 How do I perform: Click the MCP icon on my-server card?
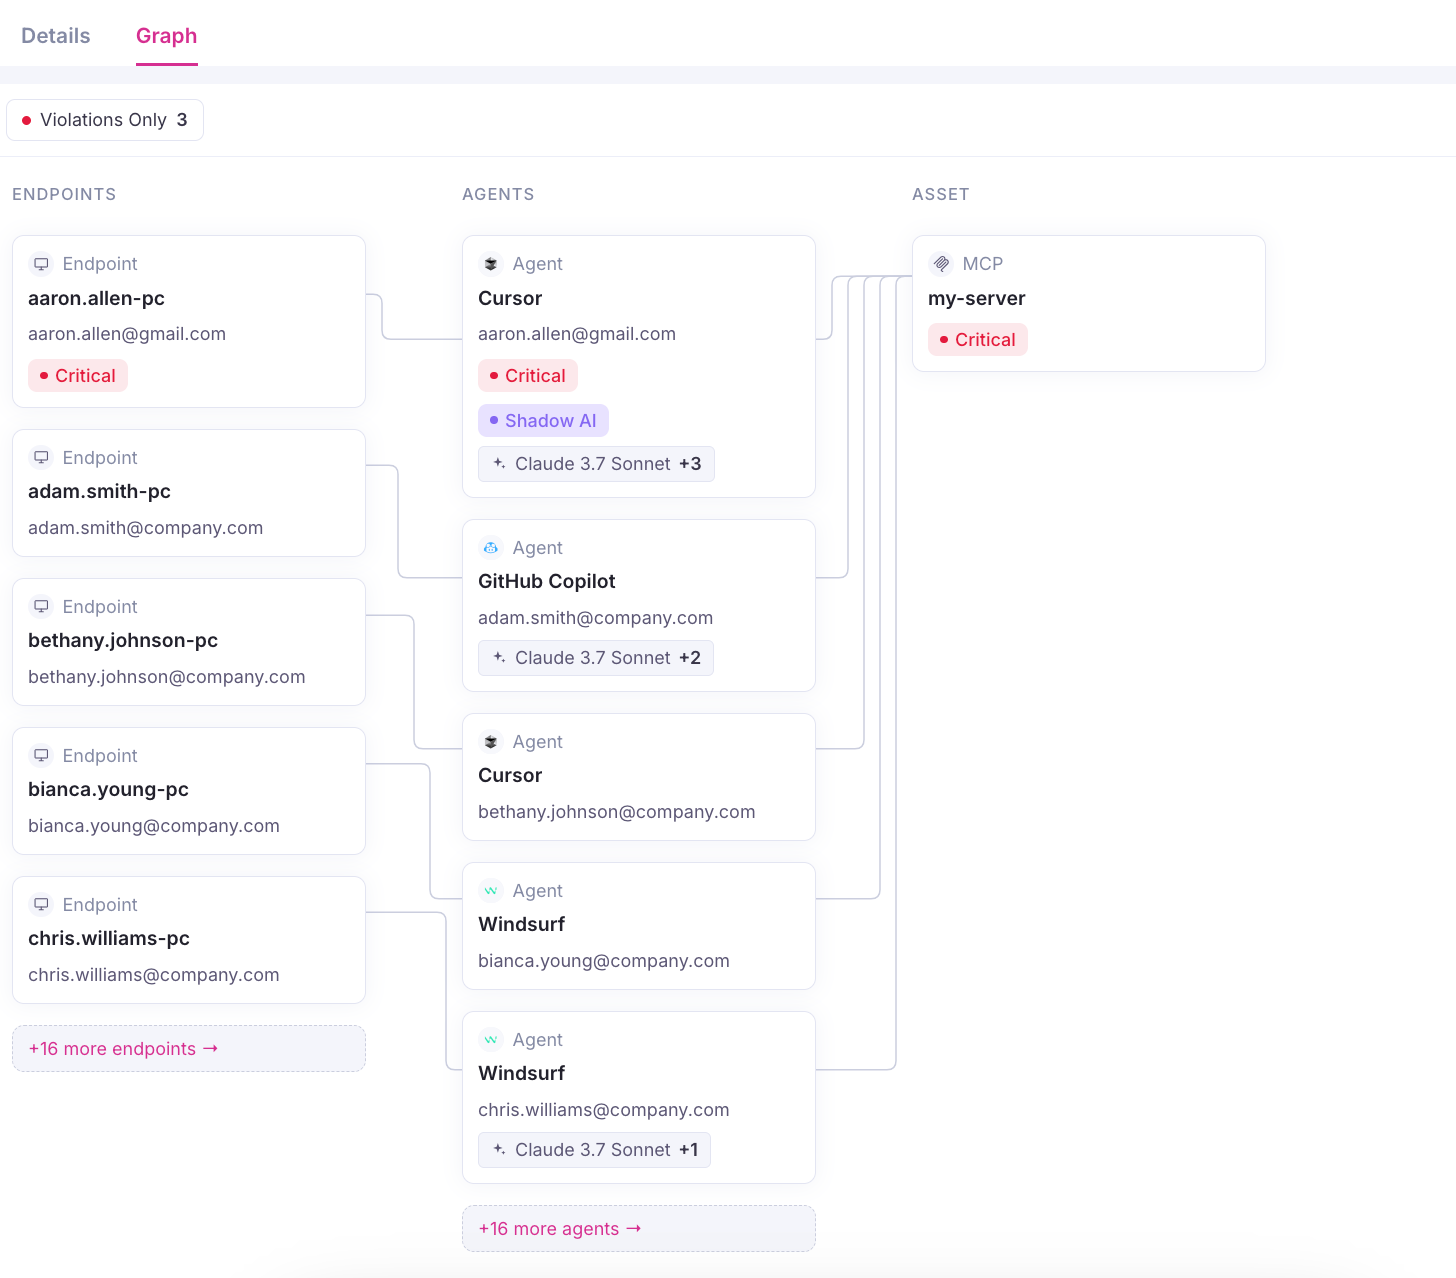(x=941, y=264)
